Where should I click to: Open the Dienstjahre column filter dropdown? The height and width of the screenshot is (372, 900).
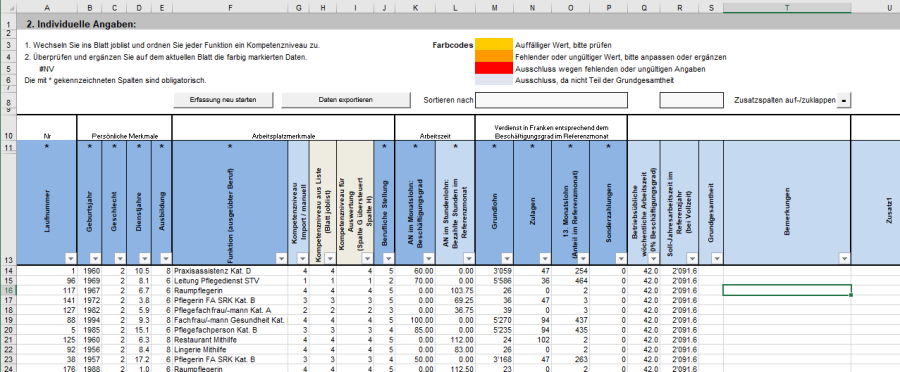(145, 258)
